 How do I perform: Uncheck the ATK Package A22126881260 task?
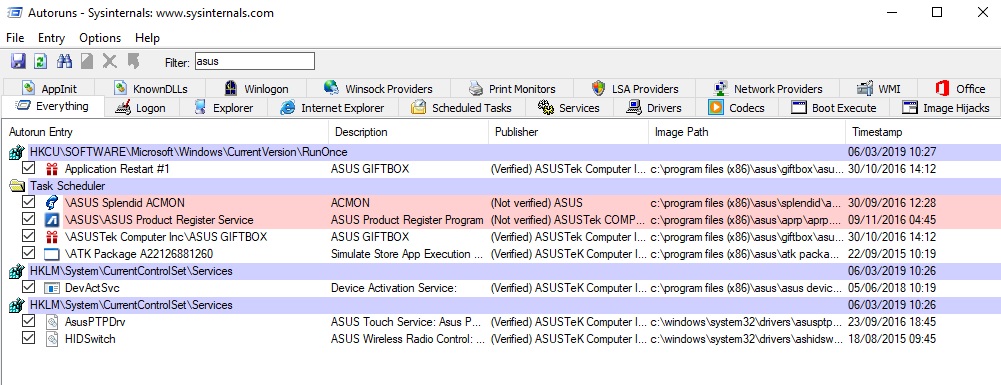point(28,253)
